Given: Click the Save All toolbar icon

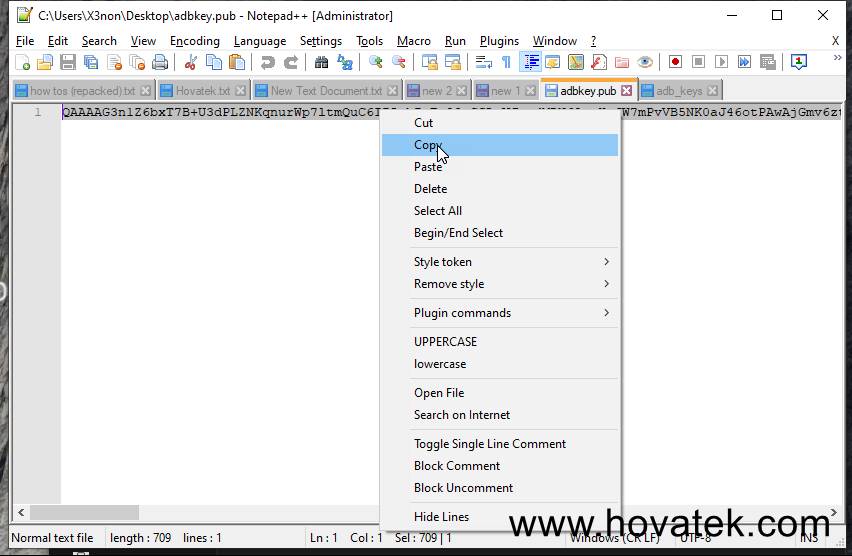Looking at the screenshot, I should pyautogui.click(x=91, y=63).
